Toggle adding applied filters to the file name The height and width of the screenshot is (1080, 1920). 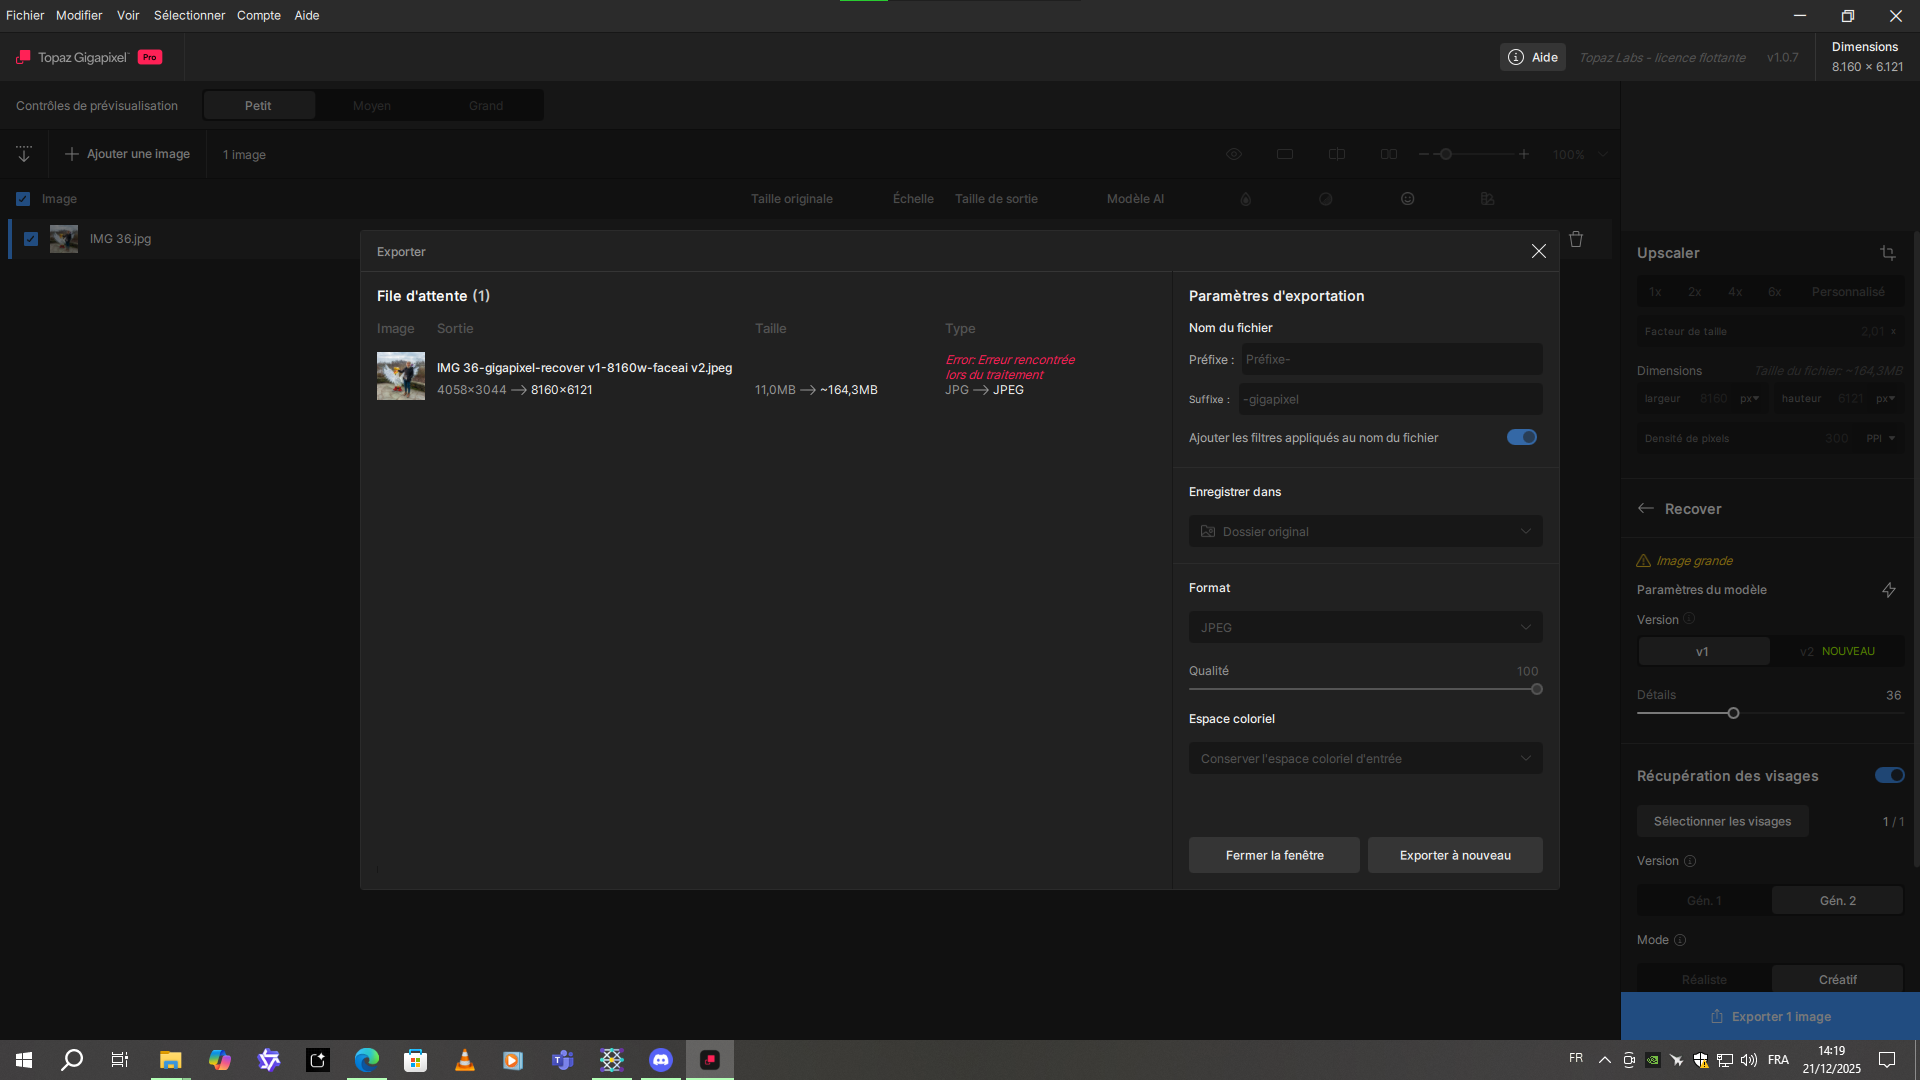tap(1521, 437)
